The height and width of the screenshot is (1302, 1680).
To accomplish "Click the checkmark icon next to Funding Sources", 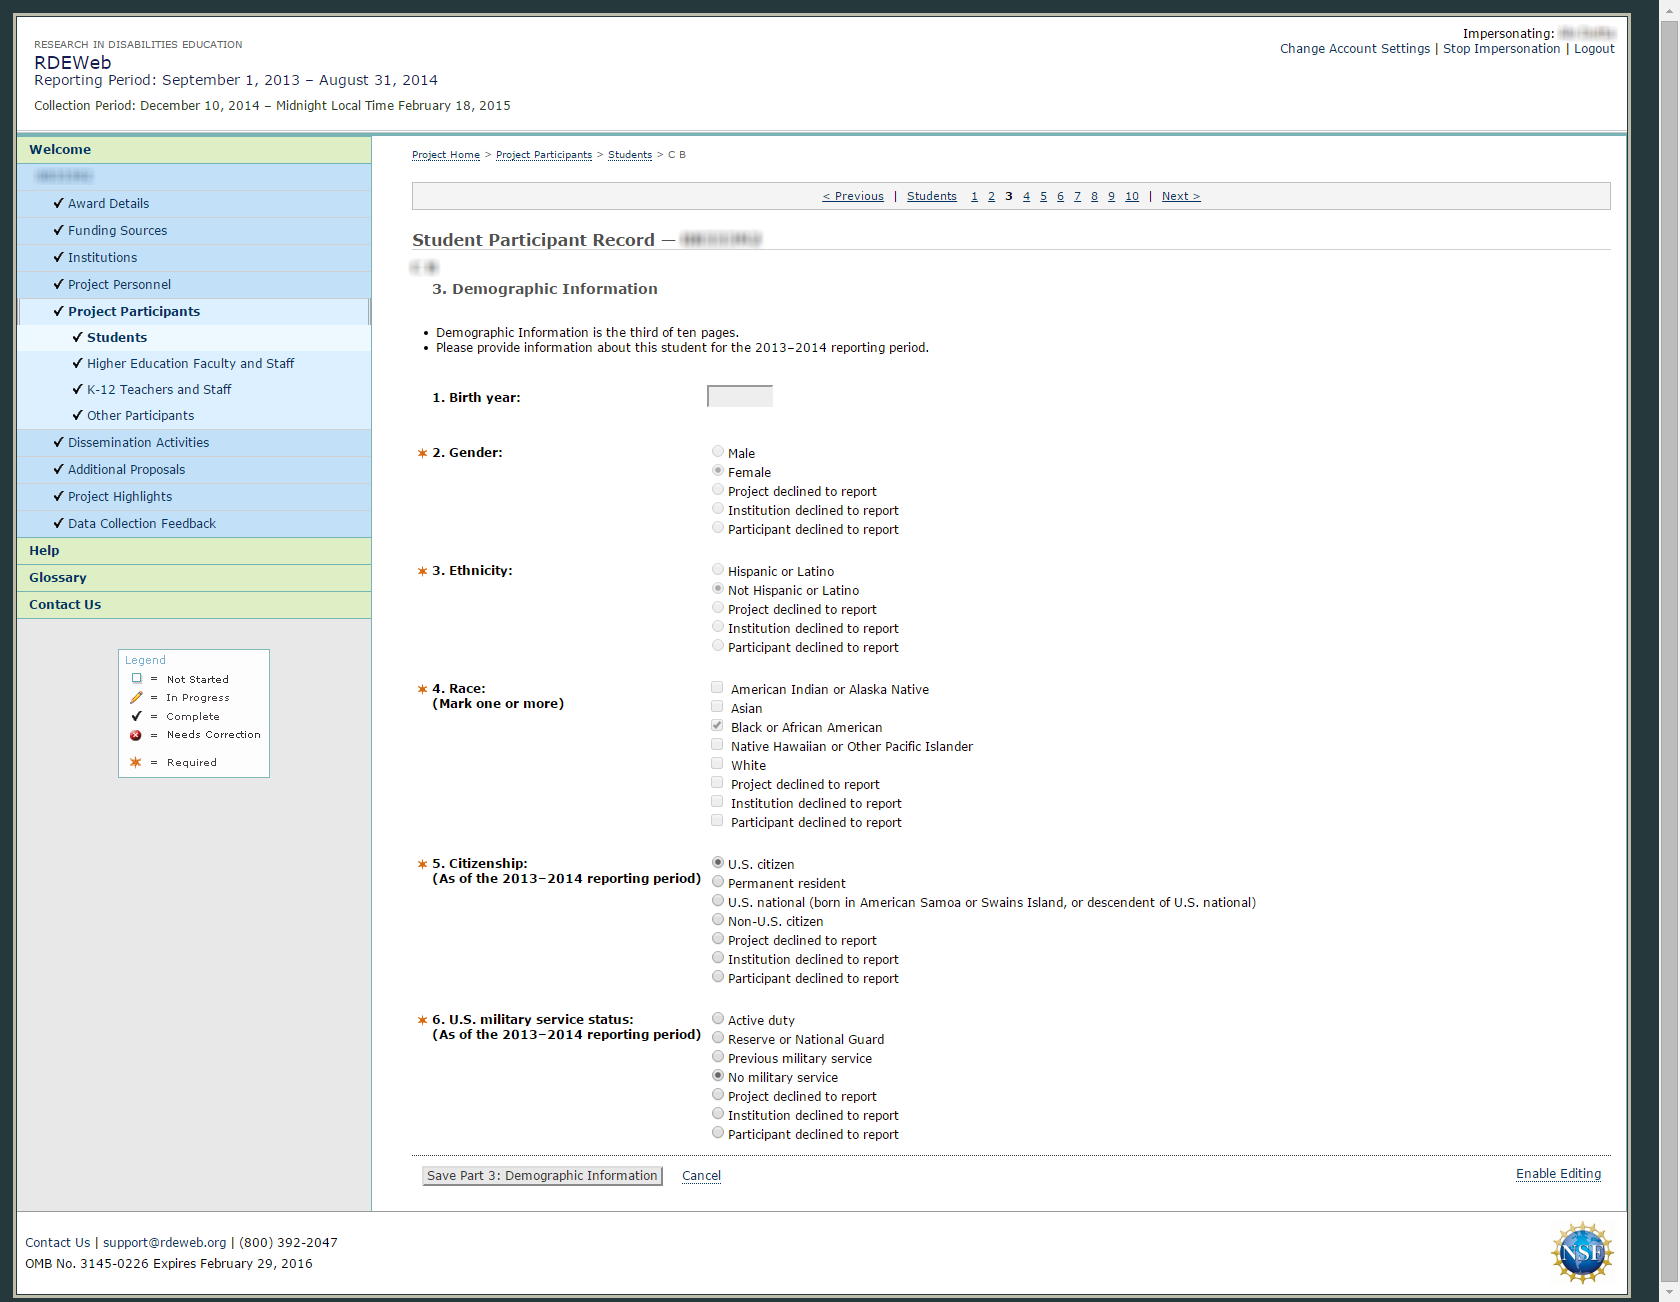I will click(58, 230).
